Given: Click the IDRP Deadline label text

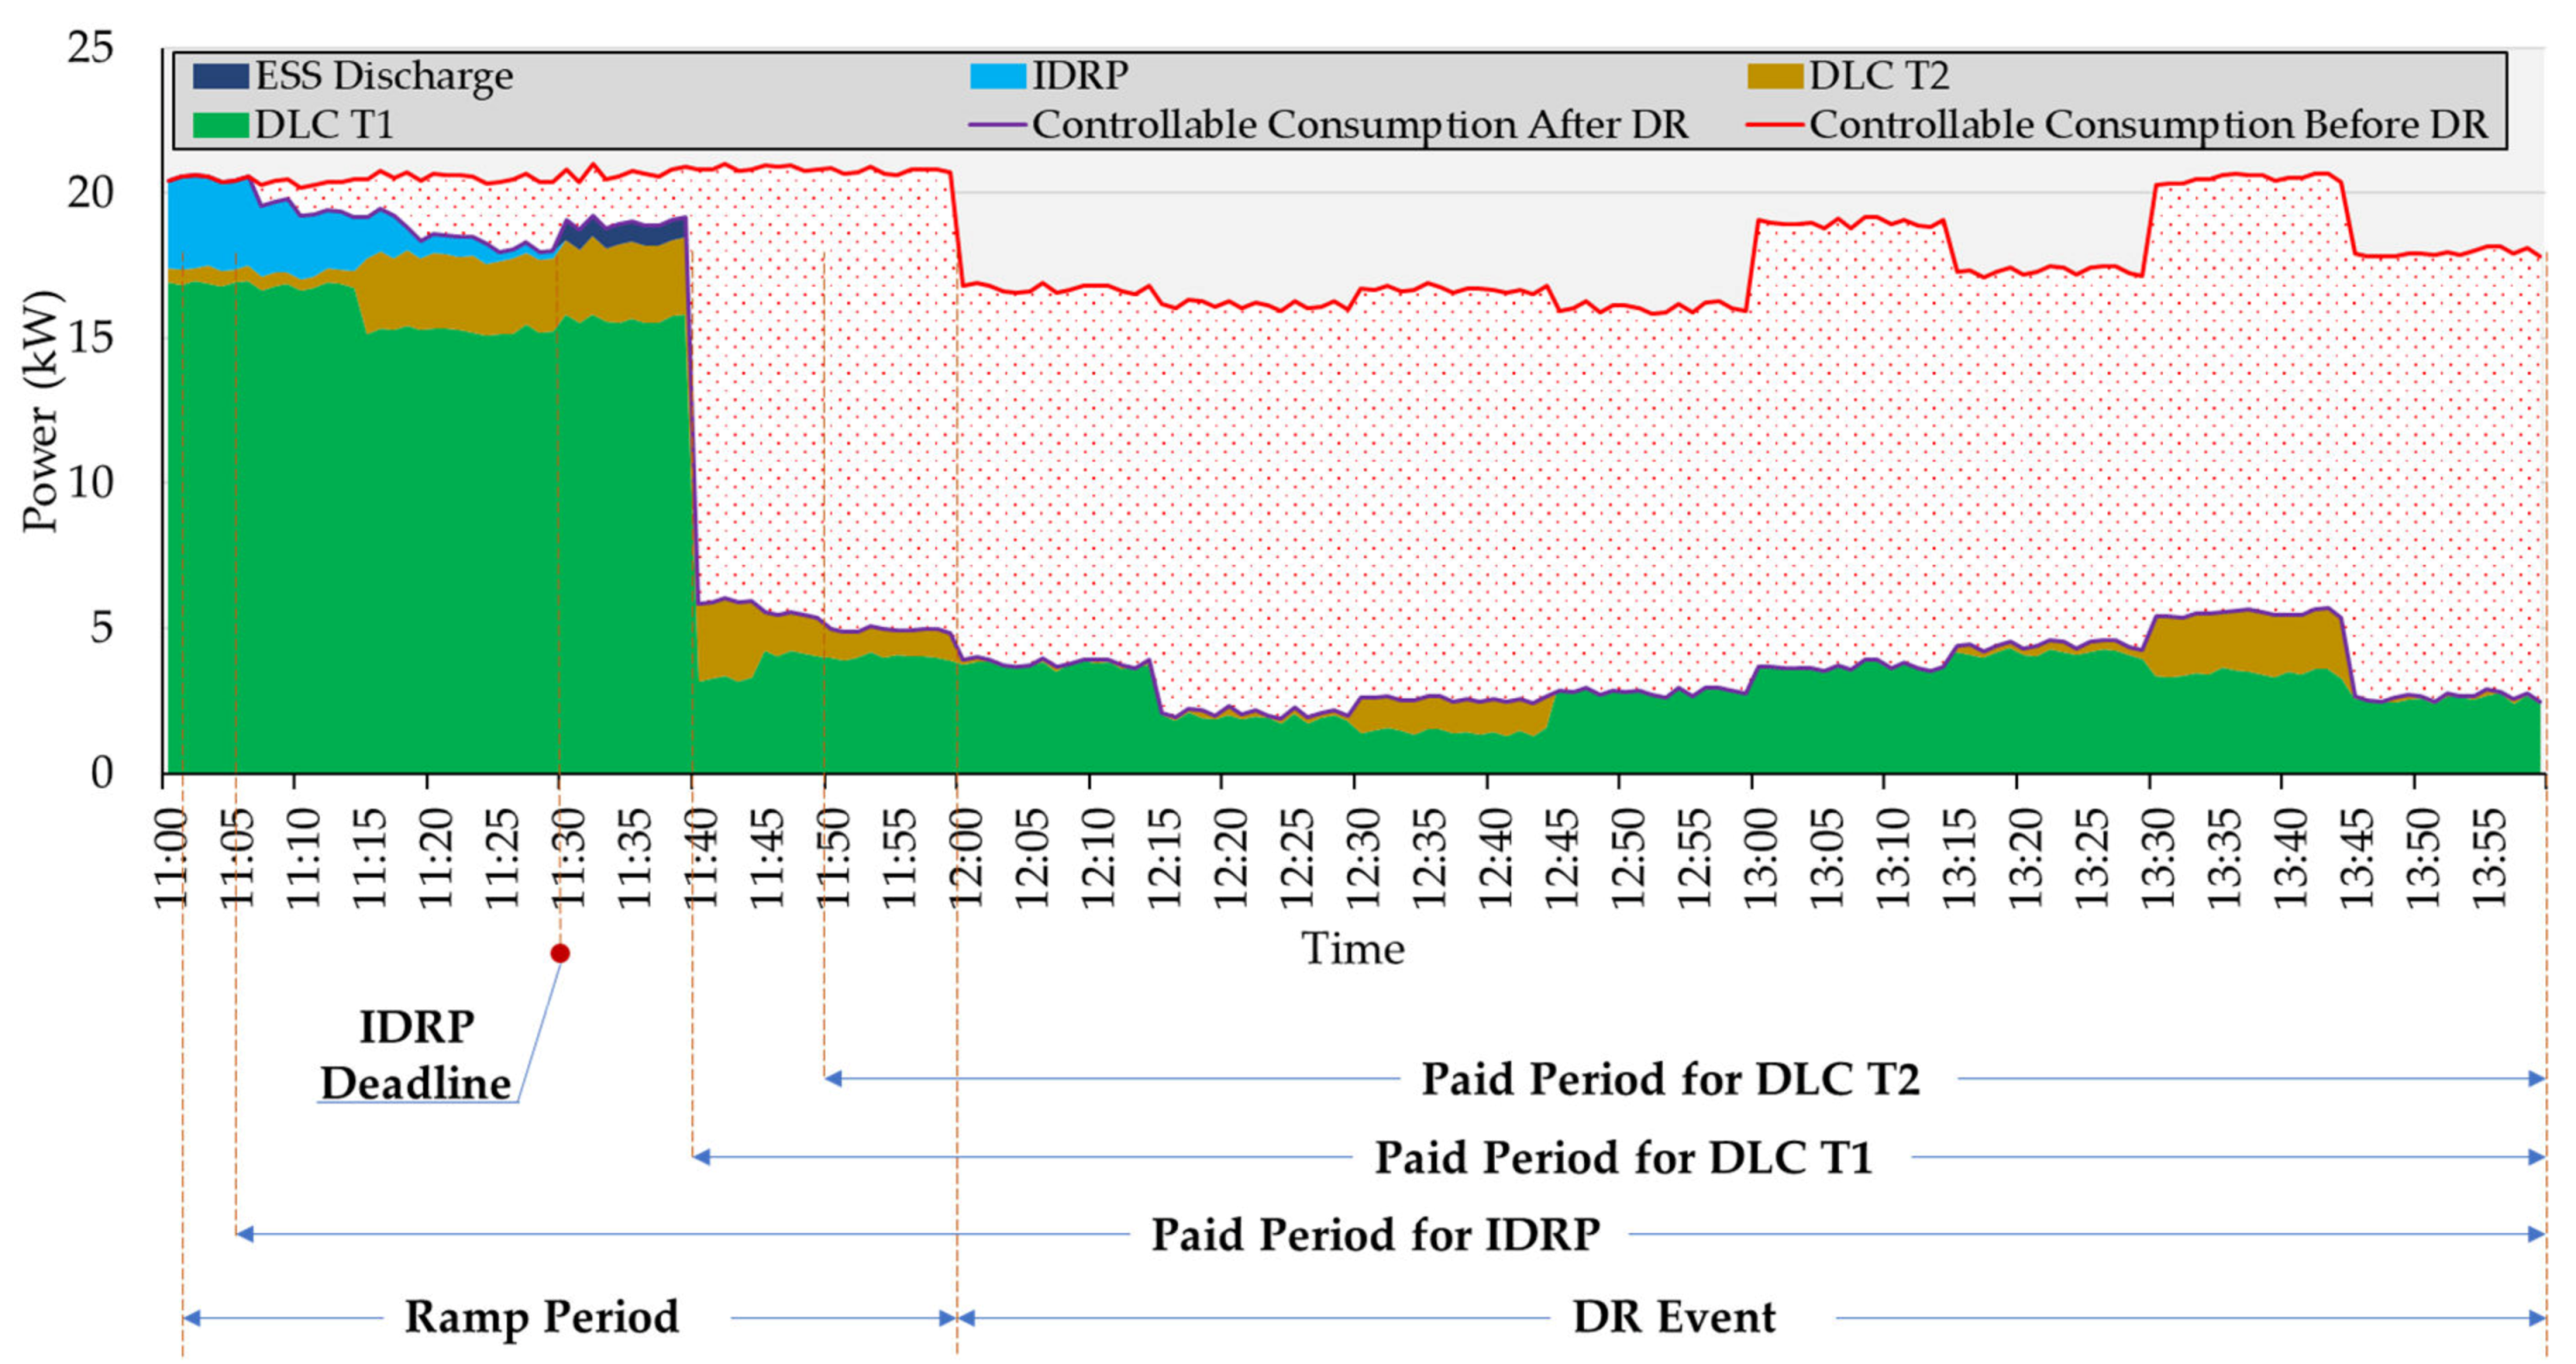Looking at the screenshot, I should click(x=416, y=1055).
